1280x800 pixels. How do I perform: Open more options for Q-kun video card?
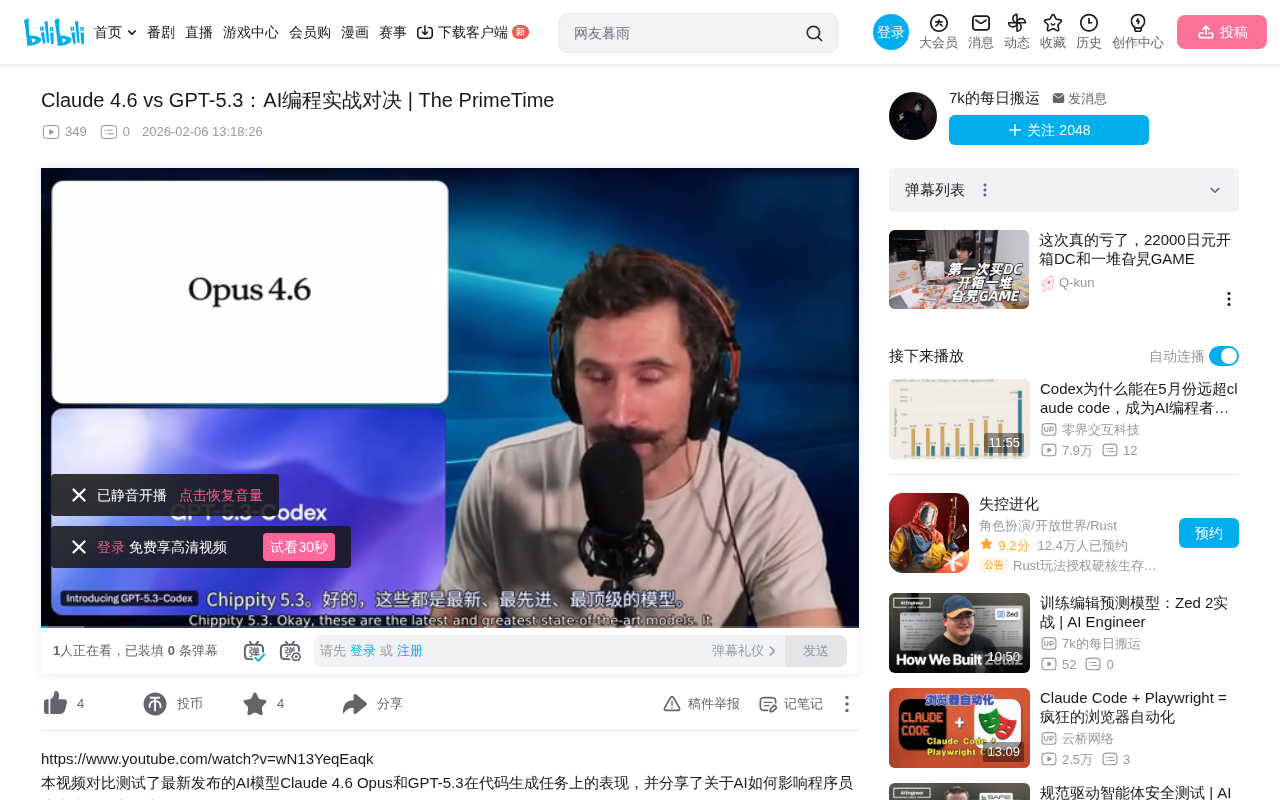tap(1229, 299)
